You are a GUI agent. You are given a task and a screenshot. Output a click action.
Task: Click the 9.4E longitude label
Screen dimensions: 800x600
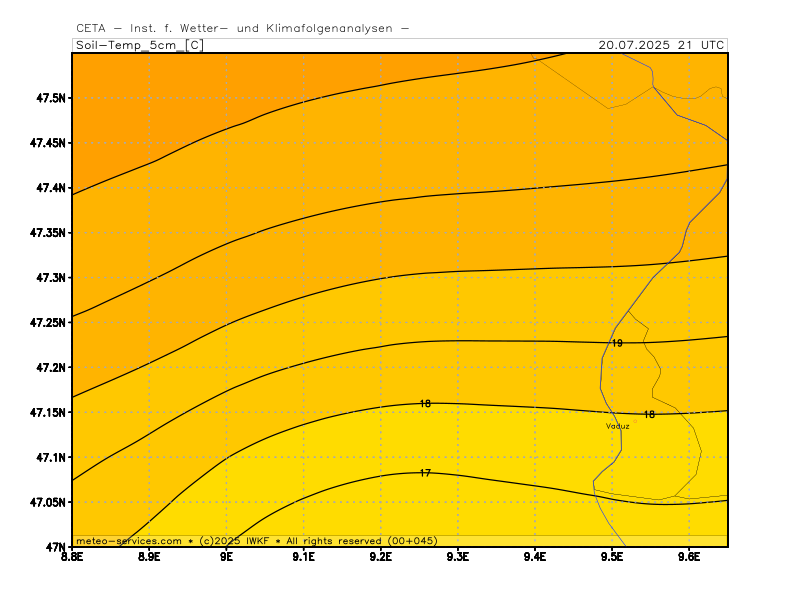pyautogui.click(x=535, y=557)
